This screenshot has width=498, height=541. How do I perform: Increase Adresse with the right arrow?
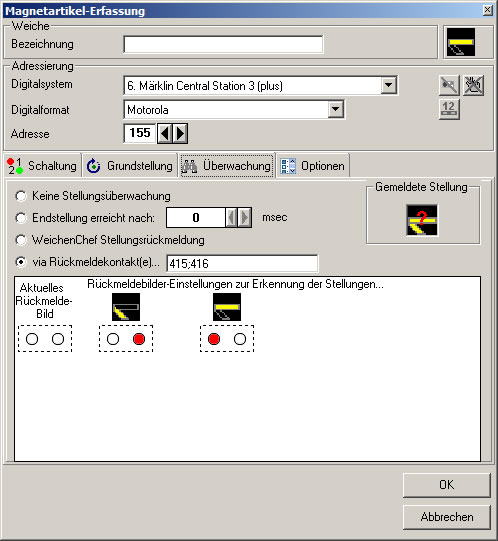click(x=180, y=133)
